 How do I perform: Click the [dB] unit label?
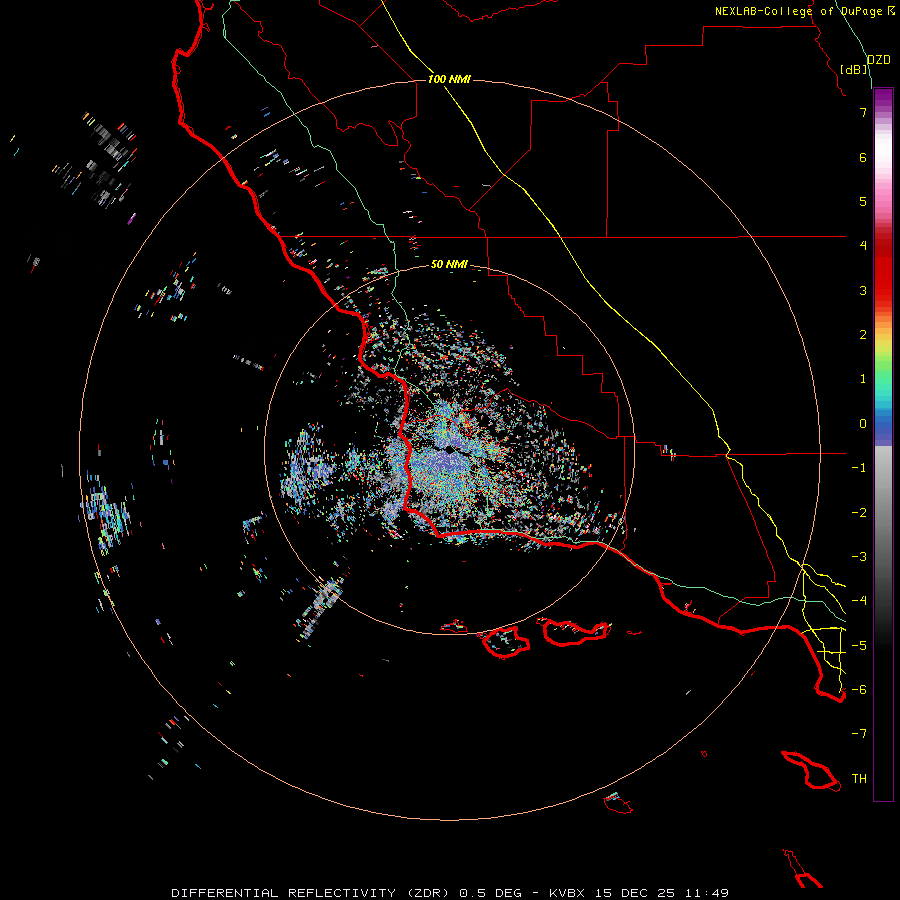[854, 69]
